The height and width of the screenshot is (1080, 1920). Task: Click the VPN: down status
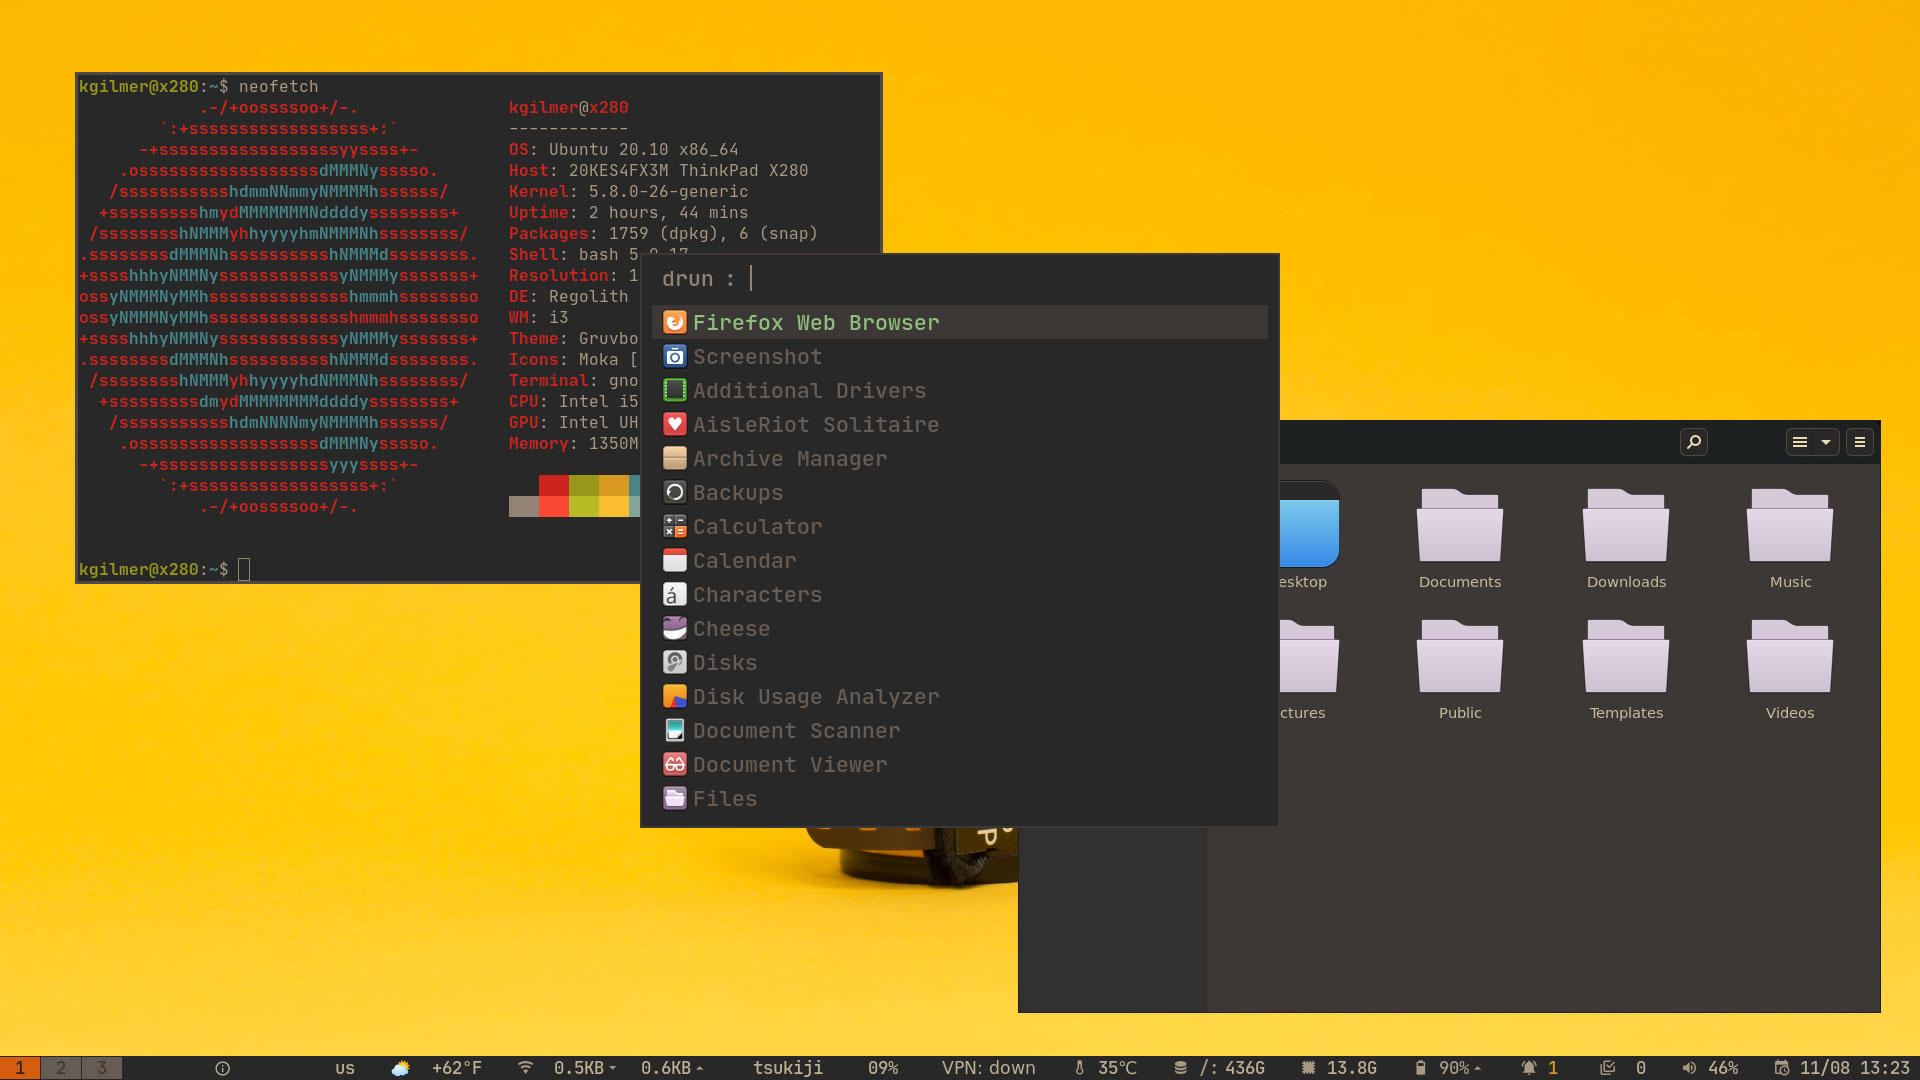click(988, 1068)
